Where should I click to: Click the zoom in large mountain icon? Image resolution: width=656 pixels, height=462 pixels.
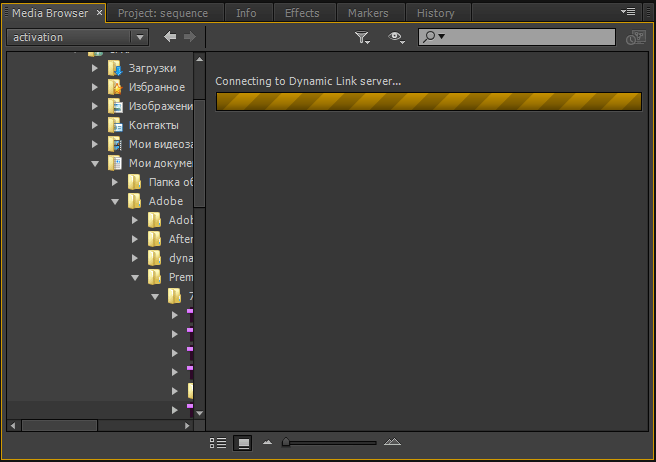point(392,442)
